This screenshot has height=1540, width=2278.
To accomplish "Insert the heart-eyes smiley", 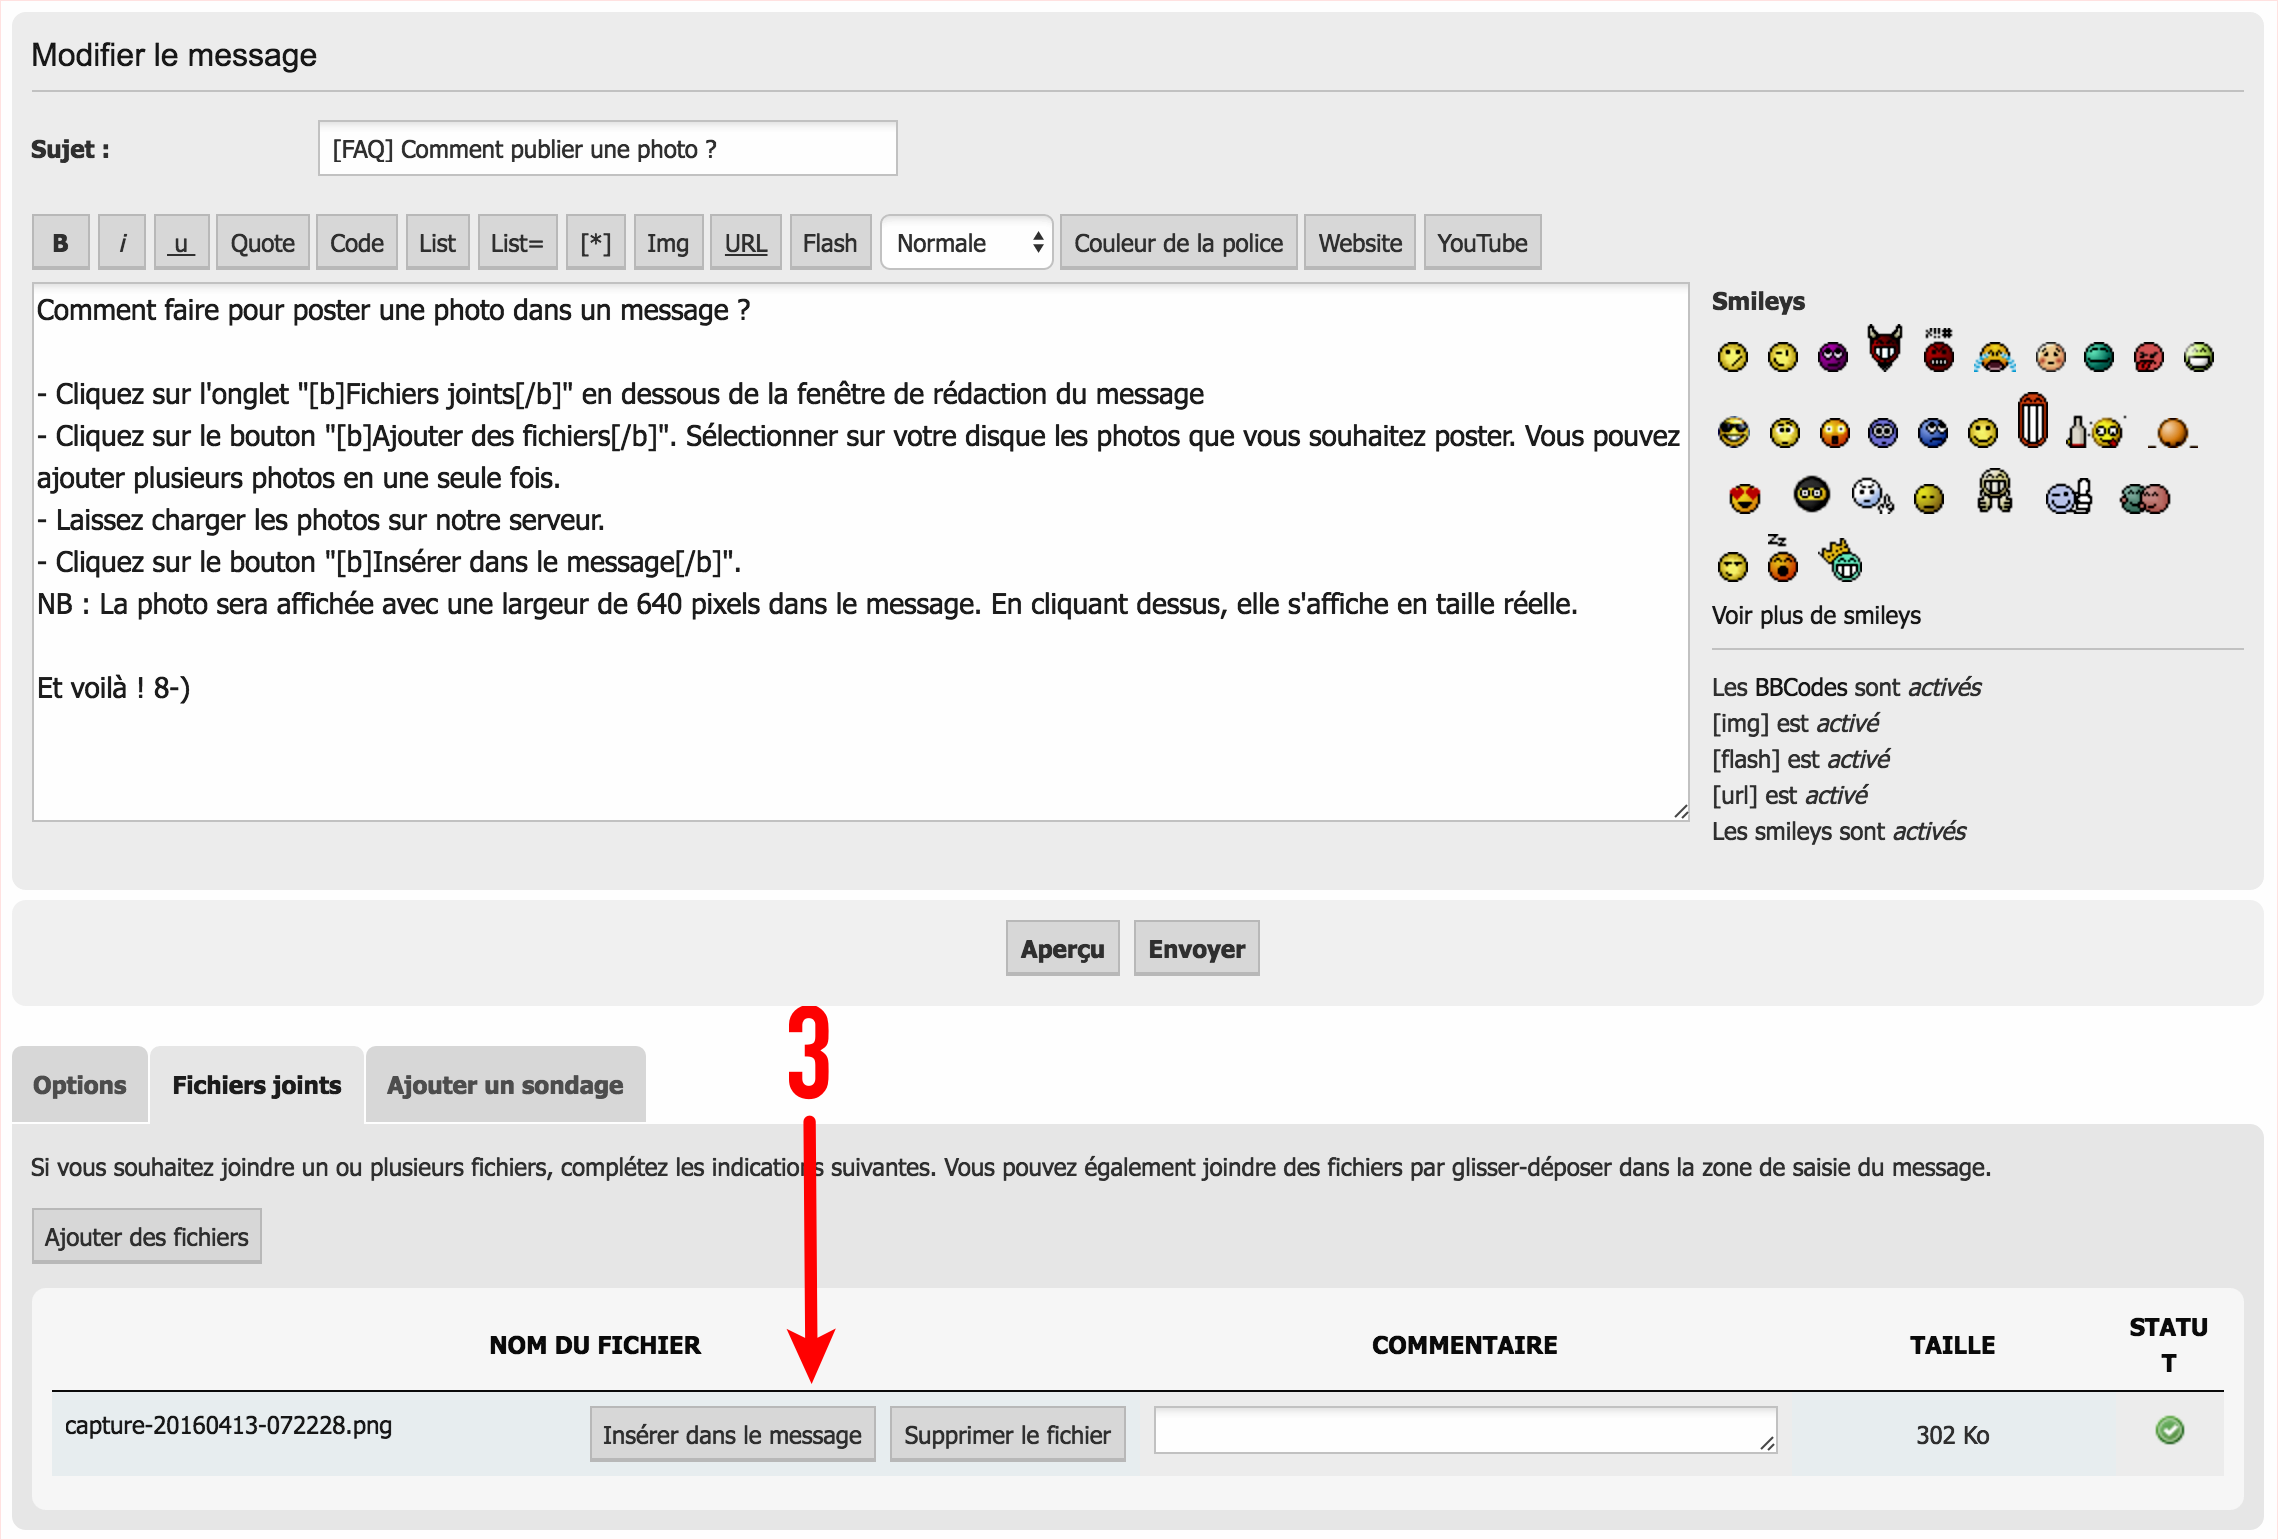I will pos(1744,497).
